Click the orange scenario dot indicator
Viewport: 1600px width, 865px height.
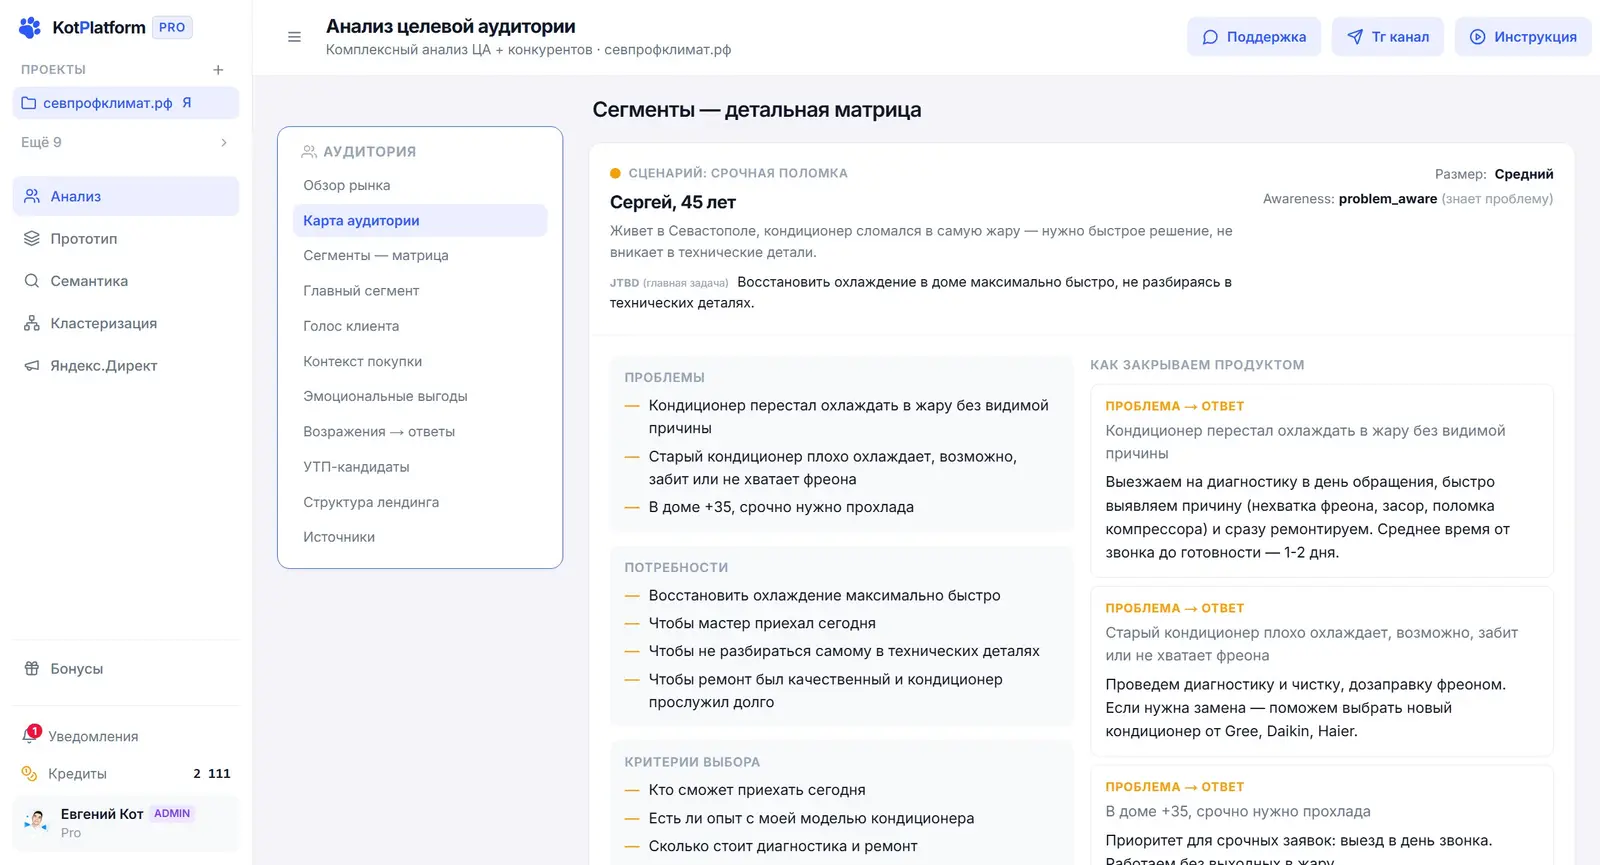coord(615,173)
